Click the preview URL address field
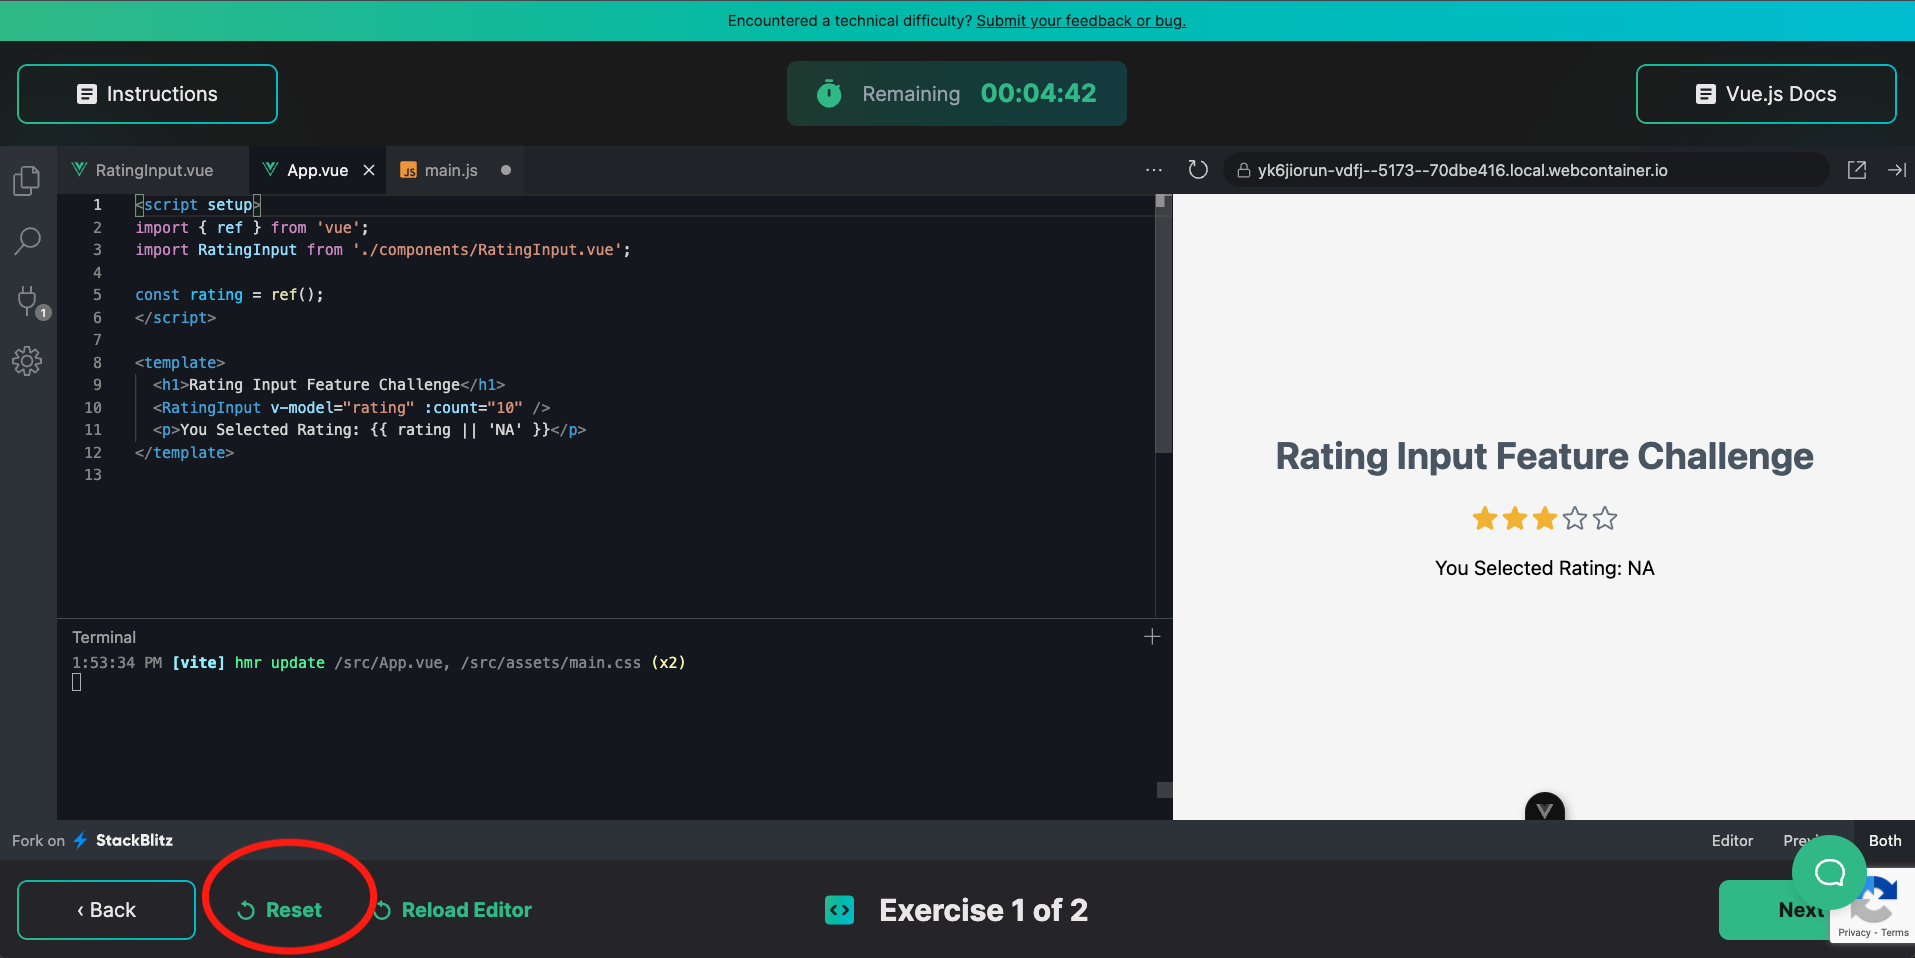 click(1526, 170)
